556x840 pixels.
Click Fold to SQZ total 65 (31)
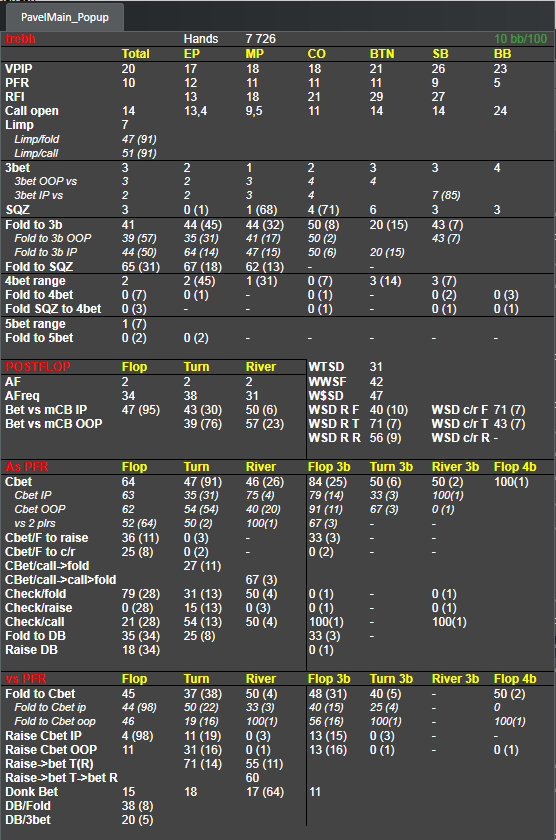tap(141, 267)
